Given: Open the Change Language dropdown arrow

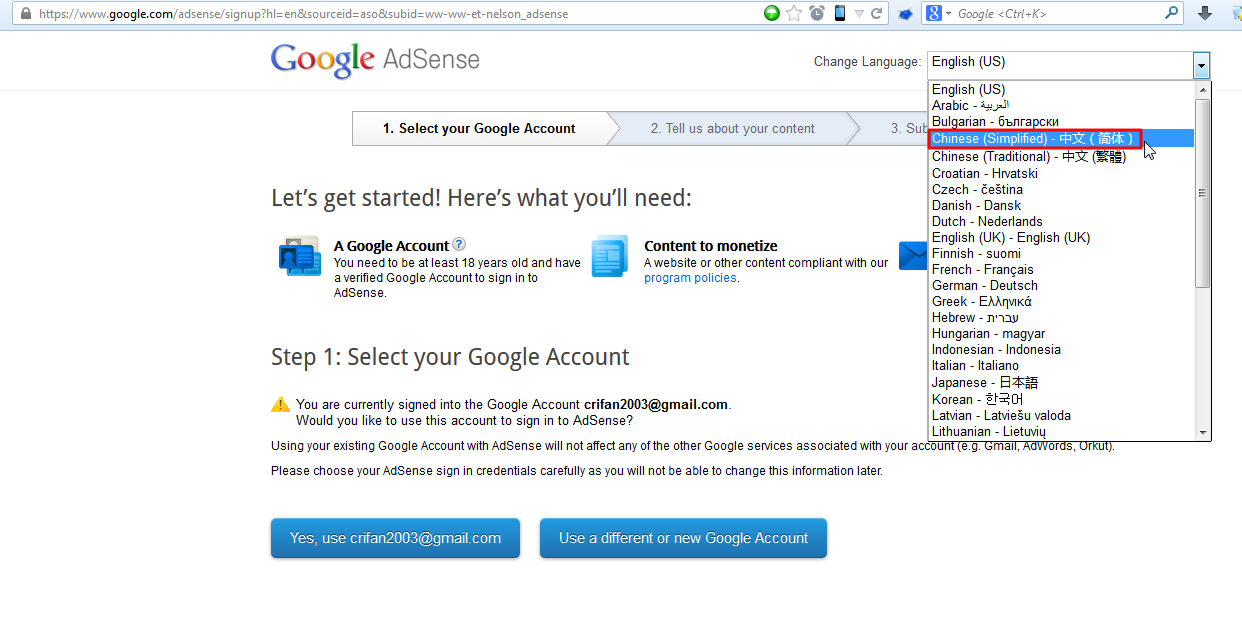Looking at the screenshot, I should click(x=1200, y=66).
